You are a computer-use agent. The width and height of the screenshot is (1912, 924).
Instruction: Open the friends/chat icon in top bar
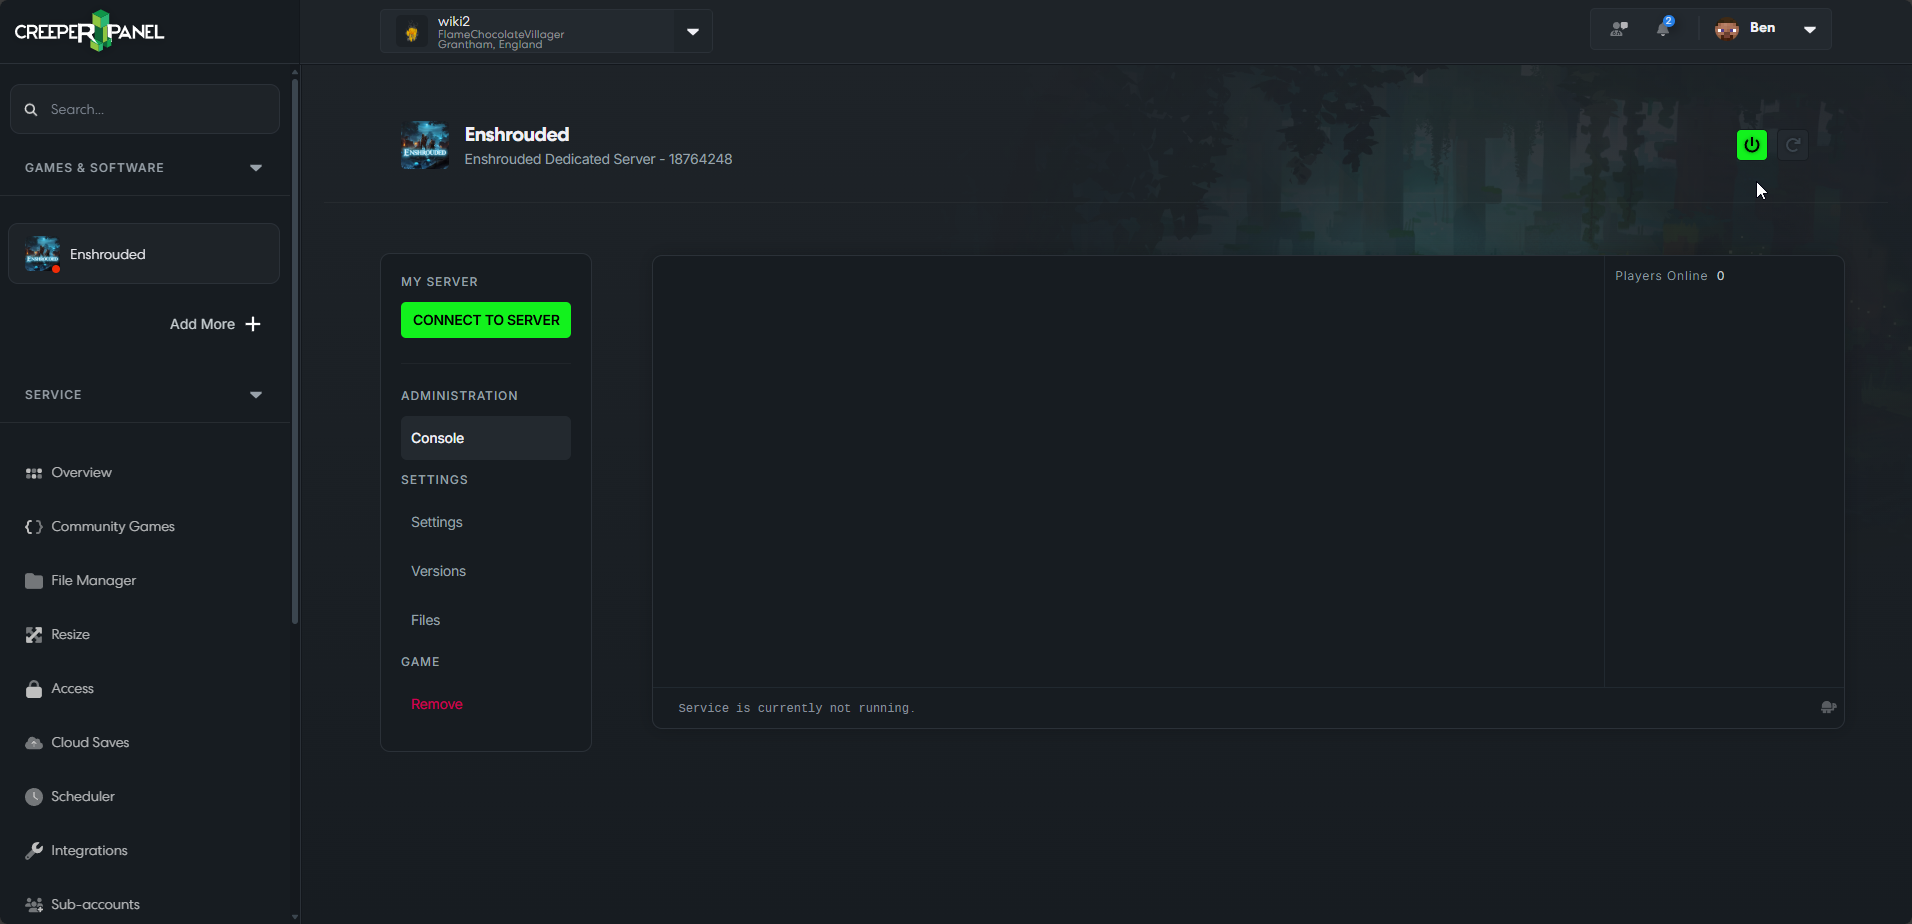point(1619,29)
